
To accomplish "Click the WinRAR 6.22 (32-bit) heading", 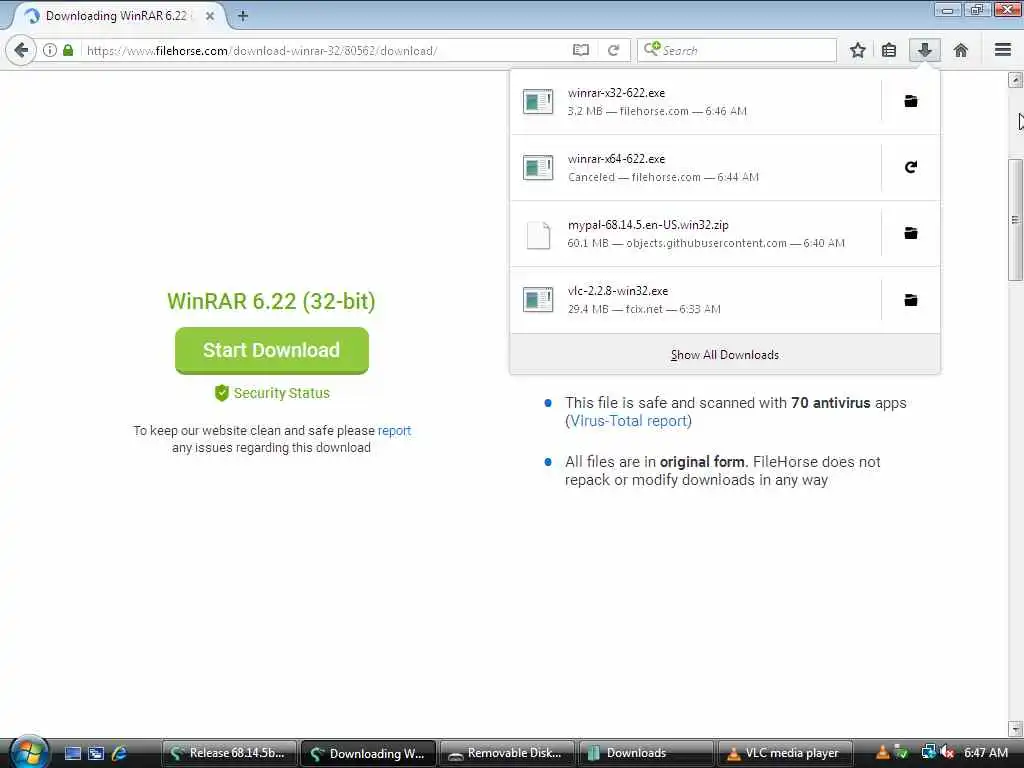I will coord(271,301).
